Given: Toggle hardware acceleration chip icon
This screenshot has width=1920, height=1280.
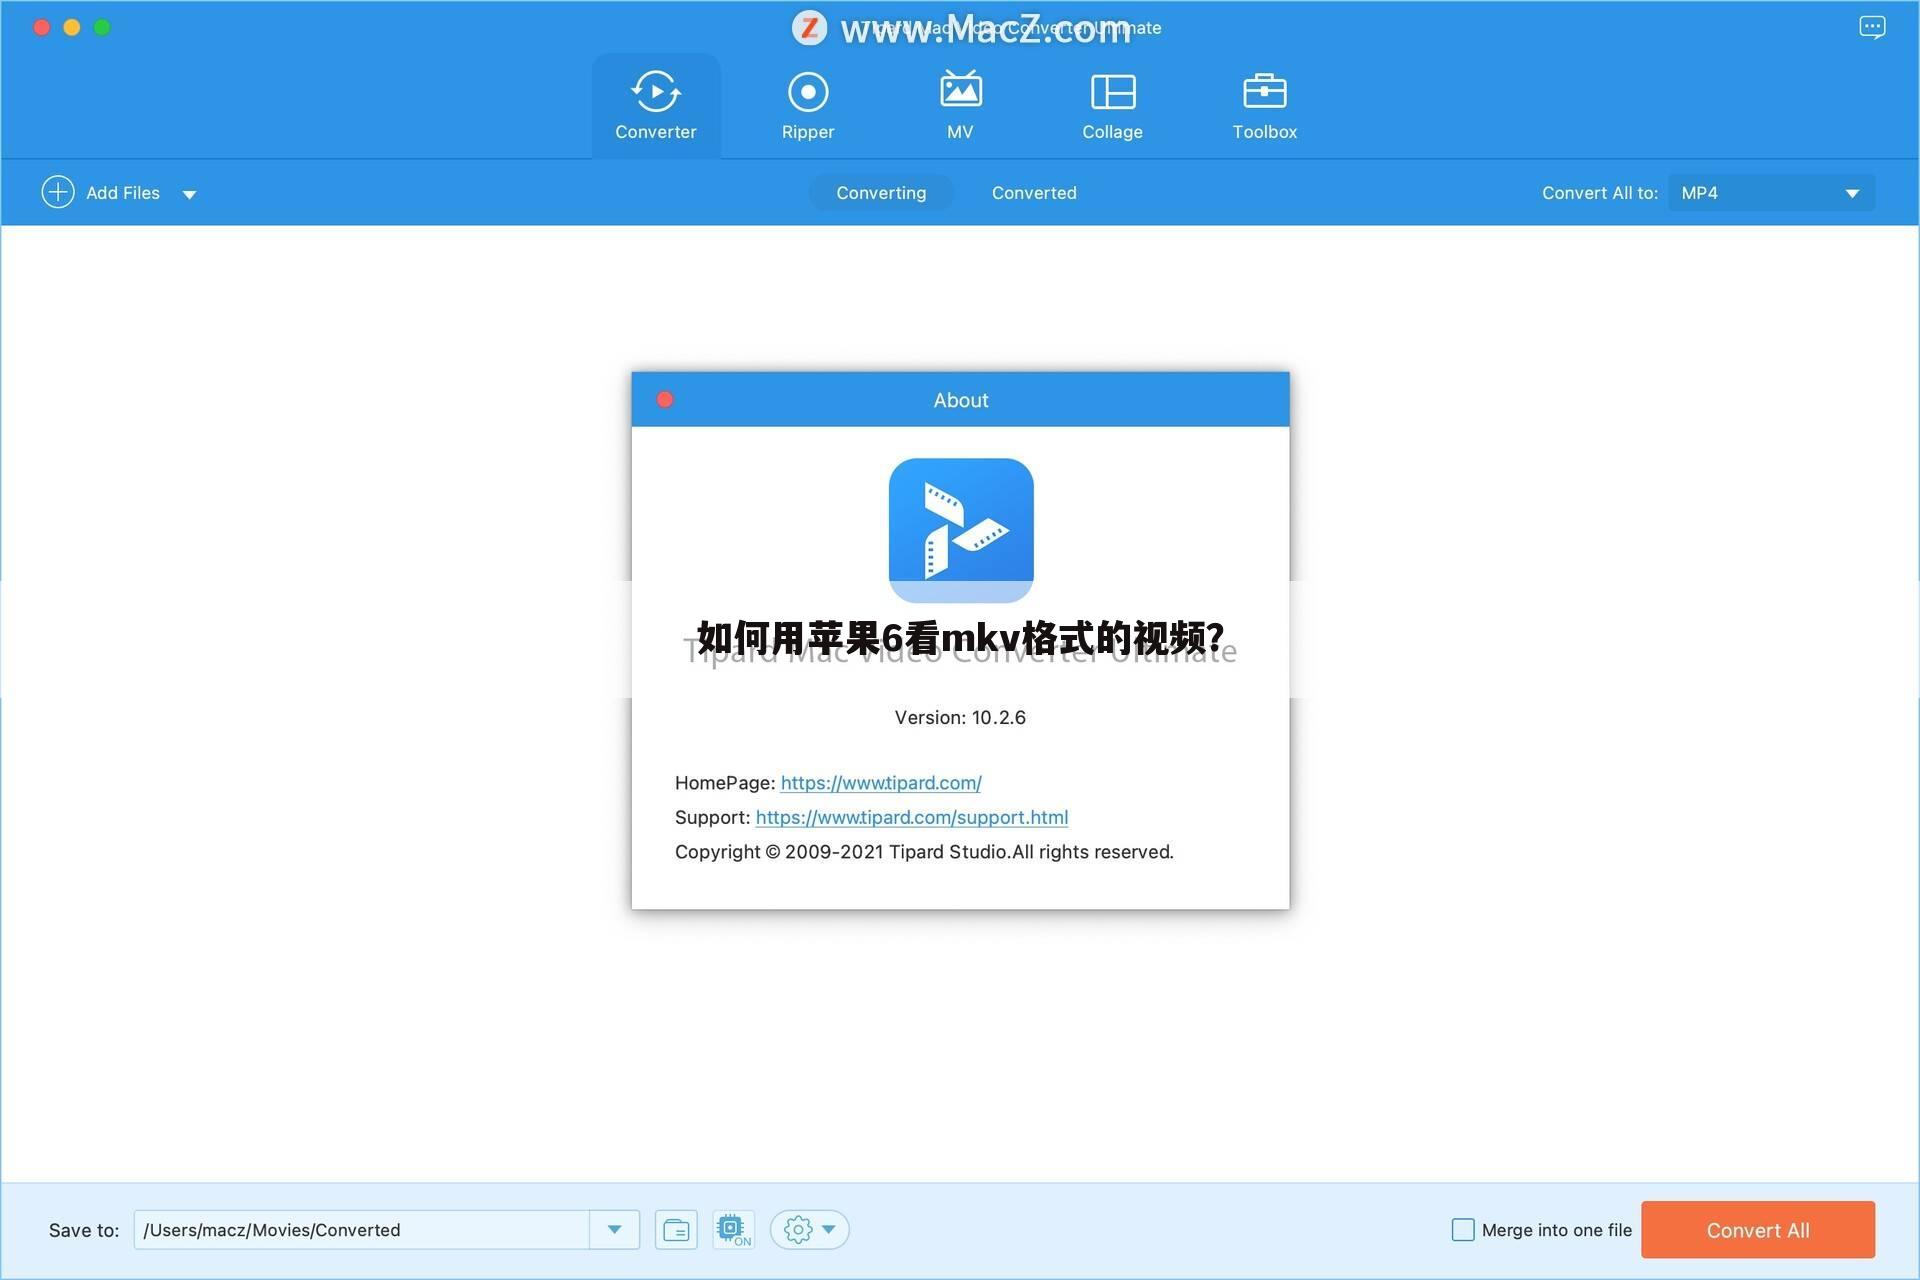Looking at the screenshot, I should pos(733,1229).
